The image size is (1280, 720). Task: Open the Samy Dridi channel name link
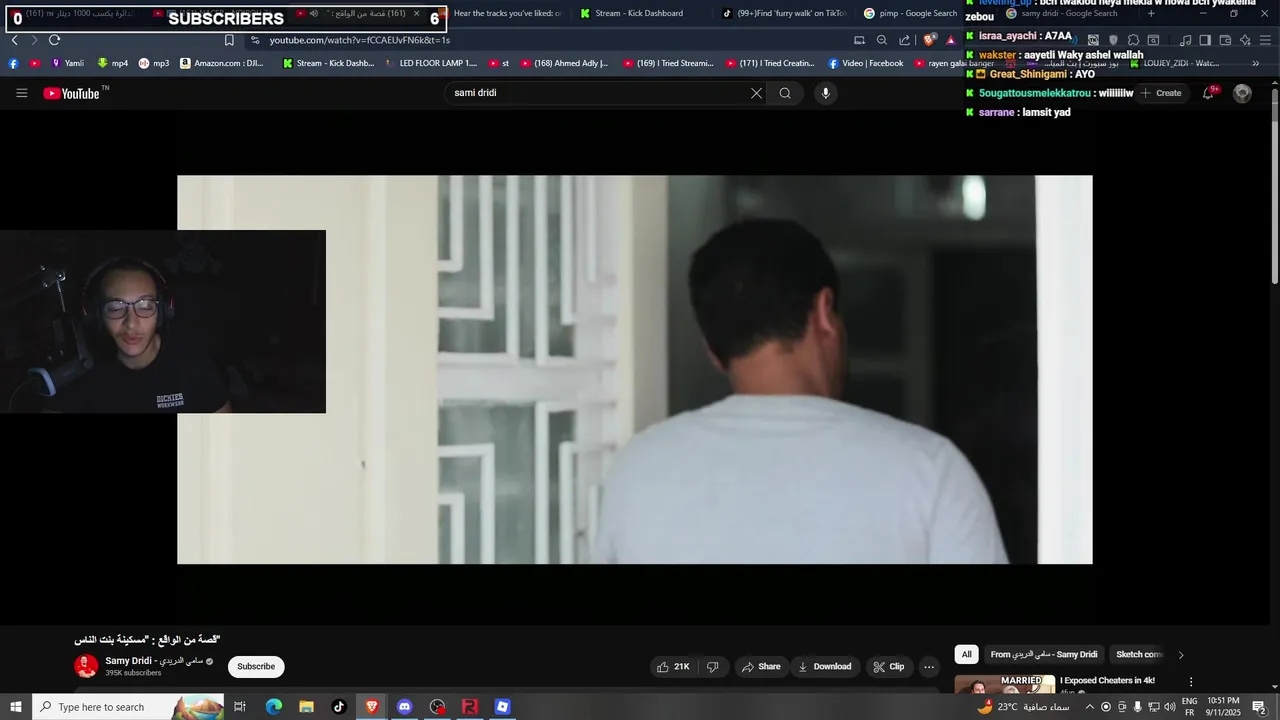point(154,661)
